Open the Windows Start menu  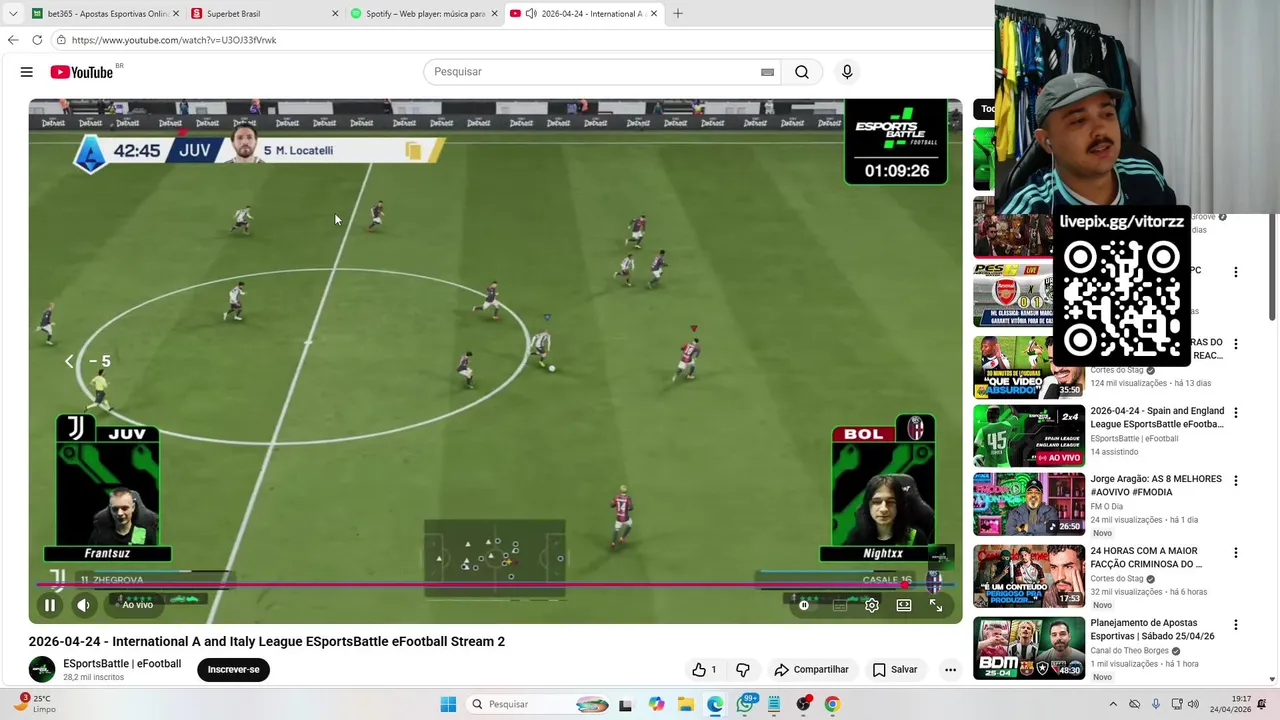pos(448,704)
